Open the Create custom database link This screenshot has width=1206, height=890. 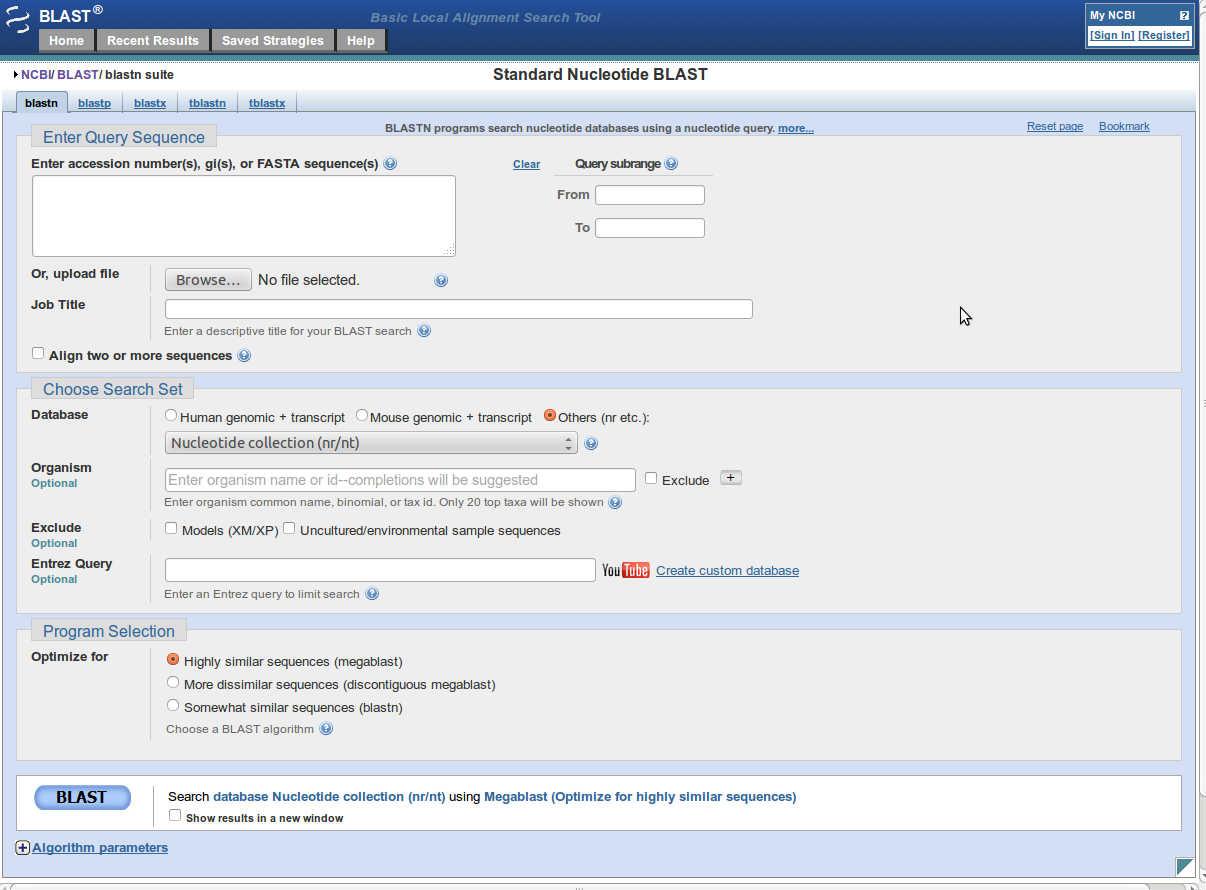pos(728,571)
